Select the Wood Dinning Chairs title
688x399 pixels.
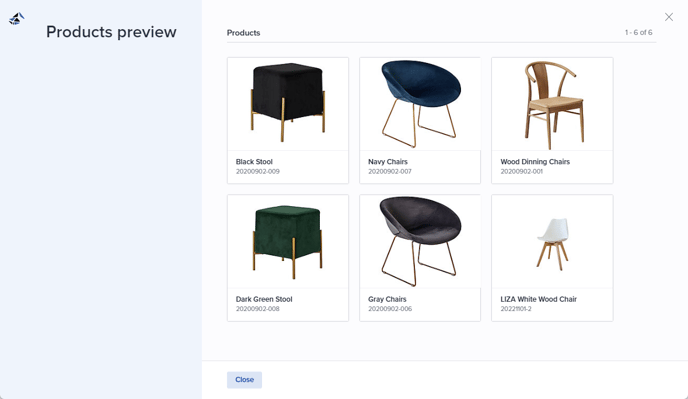pos(535,162)
